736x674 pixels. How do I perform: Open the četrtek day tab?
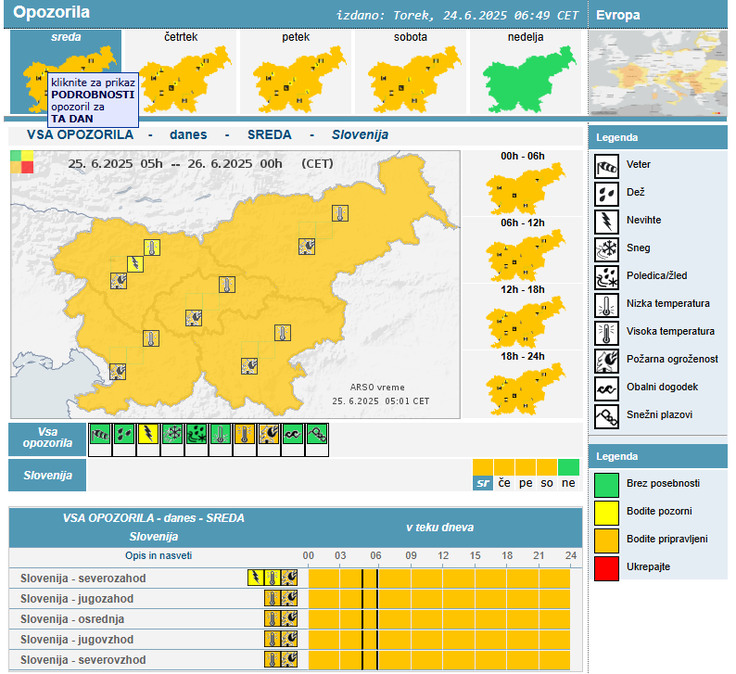[x=181, y=72]
